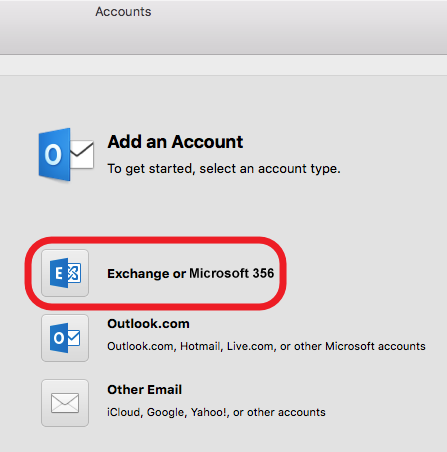The width and height of the screenshot is (447, 452).
Task: Click 'To get started, select an account type.'
Action: 224,169
